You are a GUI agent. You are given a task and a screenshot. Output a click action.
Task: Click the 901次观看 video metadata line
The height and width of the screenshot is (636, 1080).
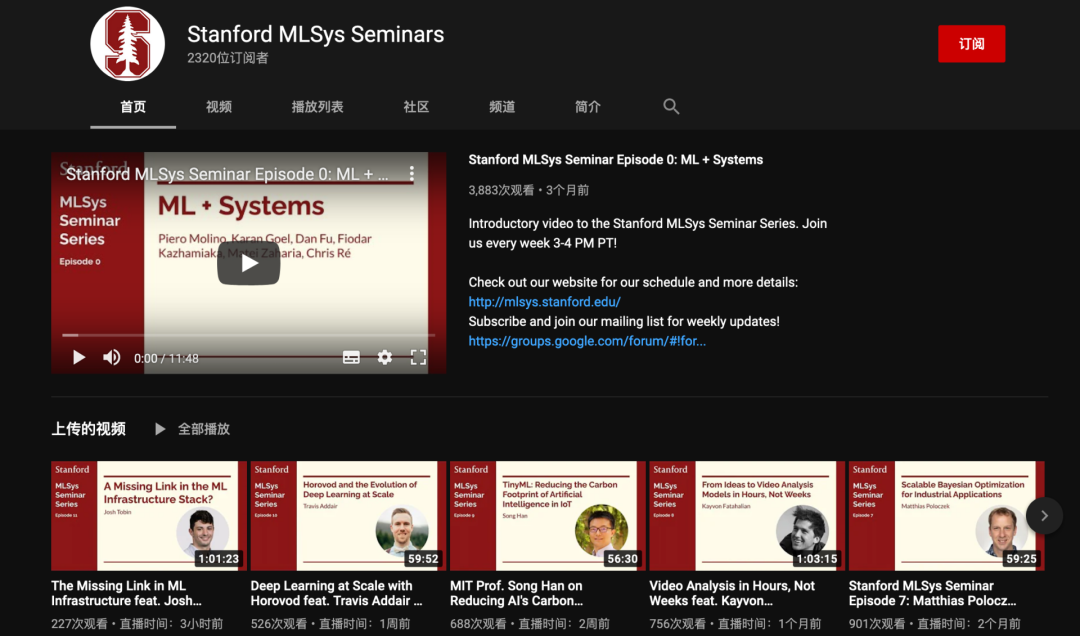click(x=935, y=624)
